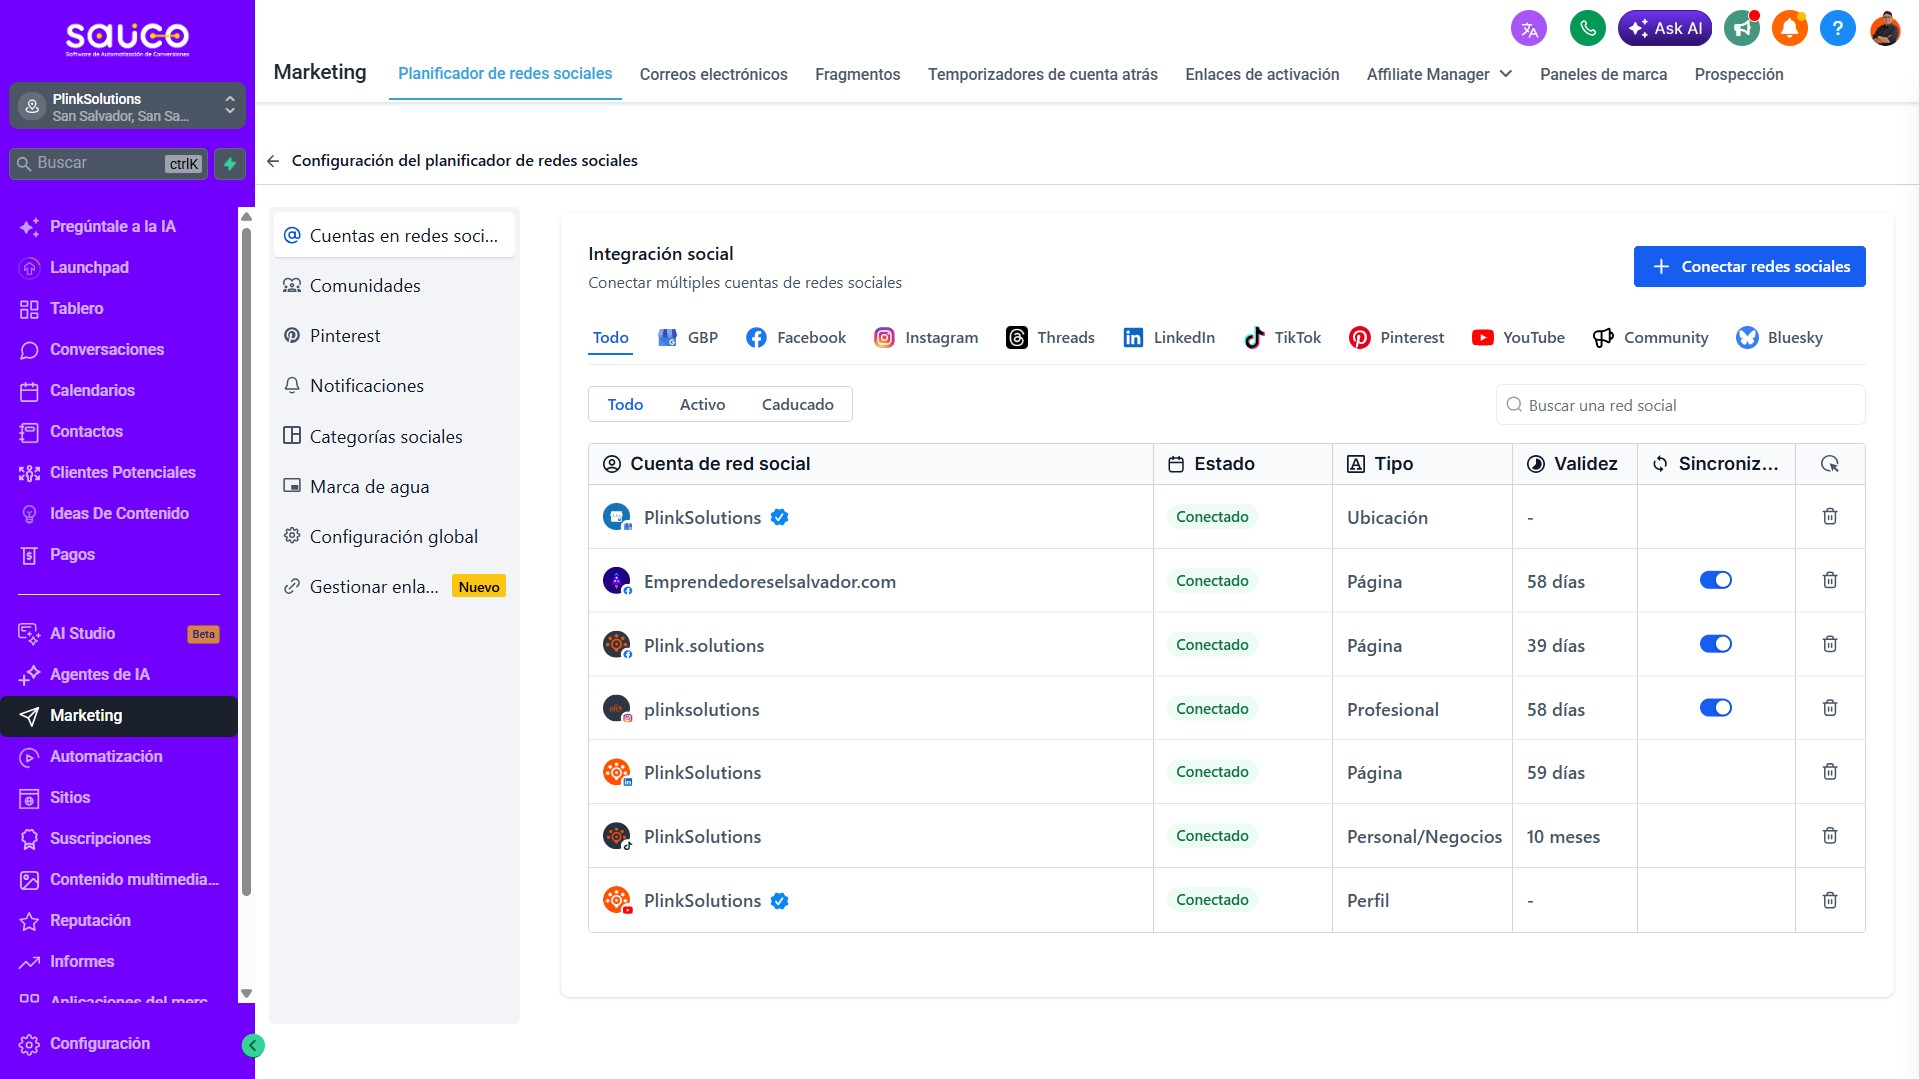Open Reputación in sidebar
This screenshot has width=1919, height=1079.
coord(90,921)
